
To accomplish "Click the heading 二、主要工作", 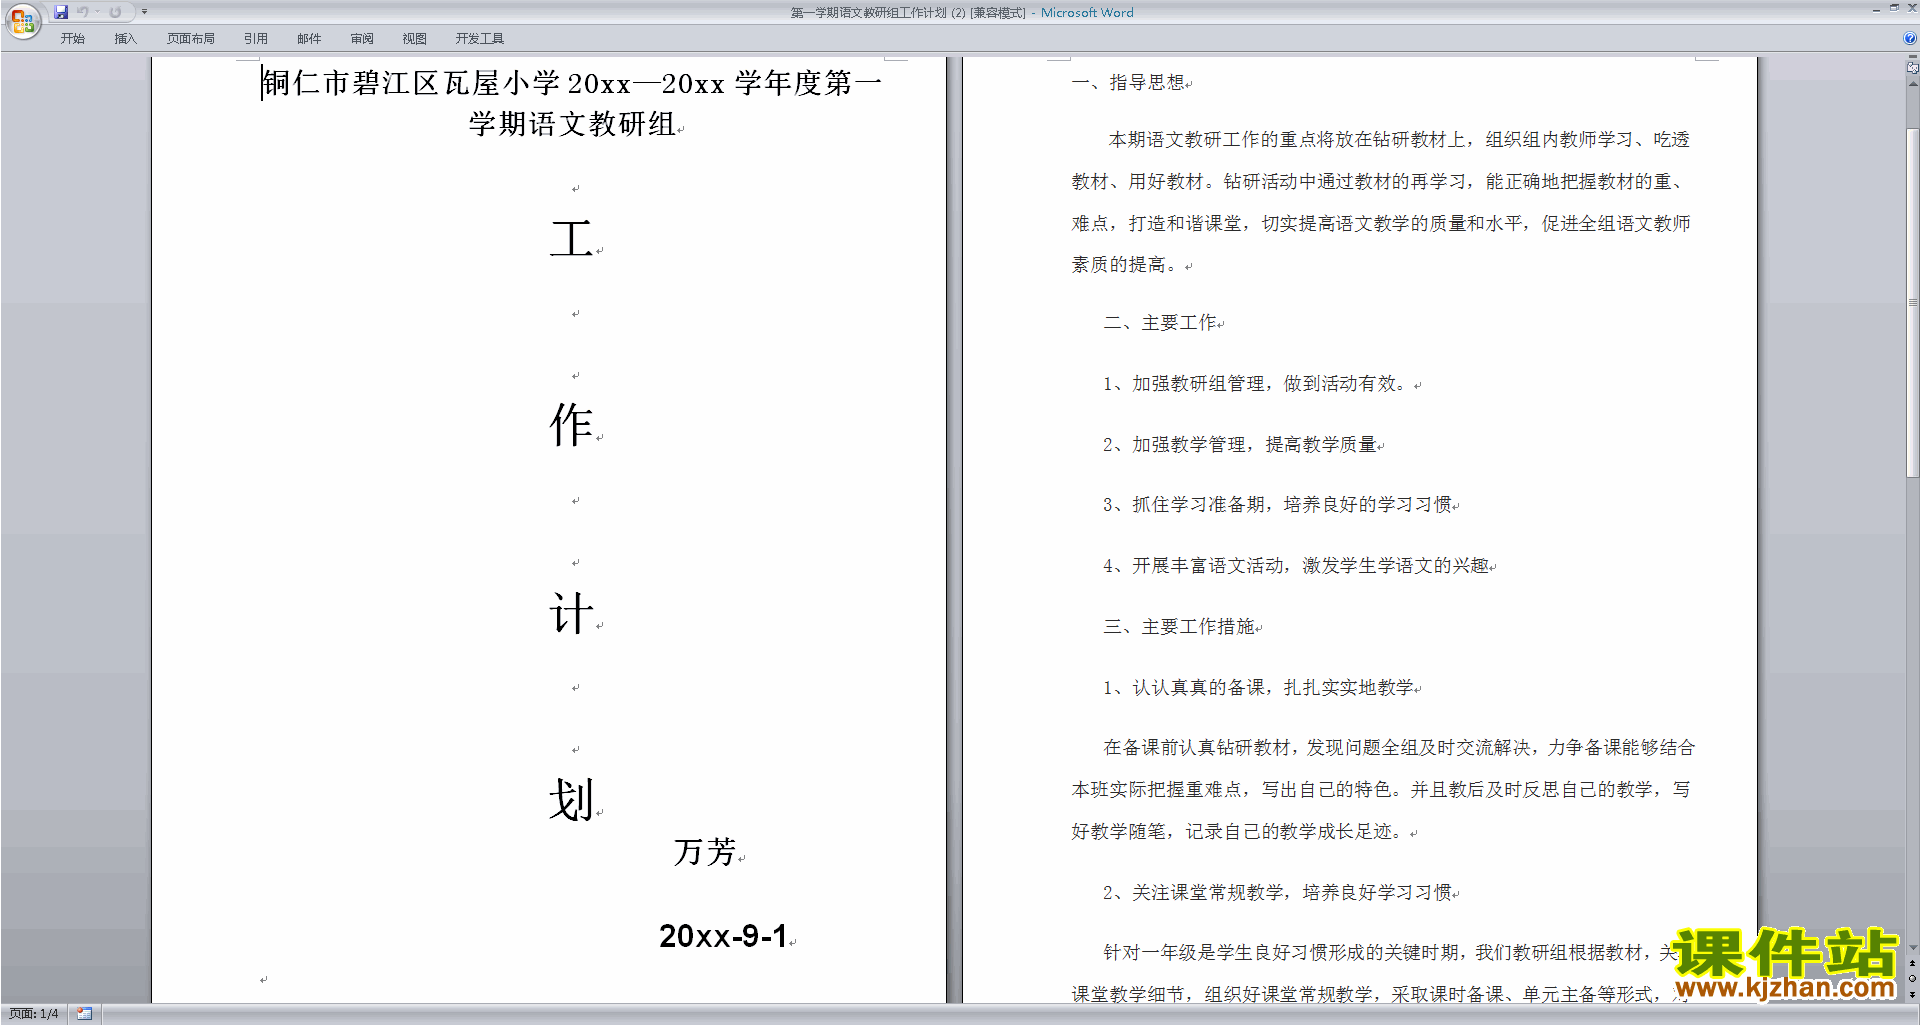I will coord(1160,323).
